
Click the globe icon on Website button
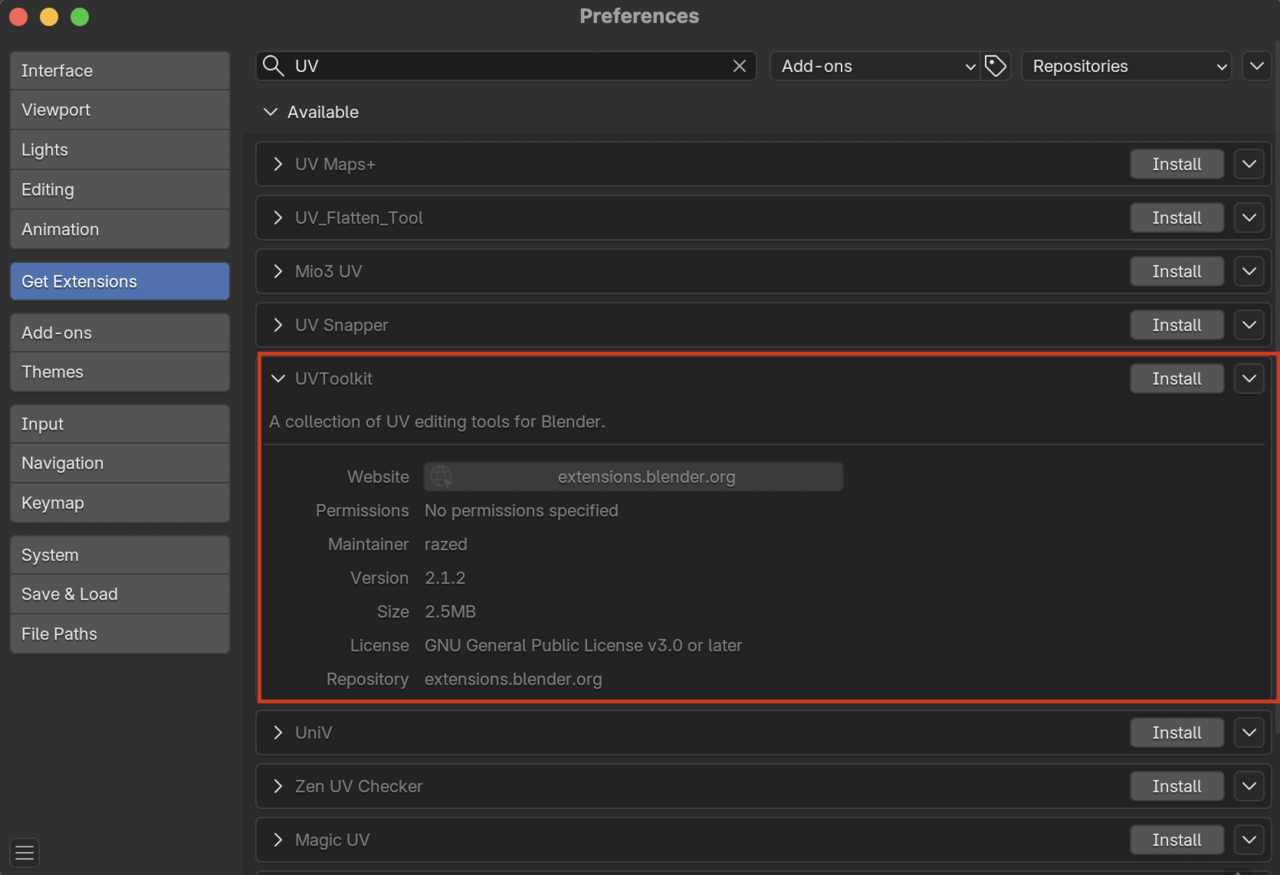tap(441, 477)
